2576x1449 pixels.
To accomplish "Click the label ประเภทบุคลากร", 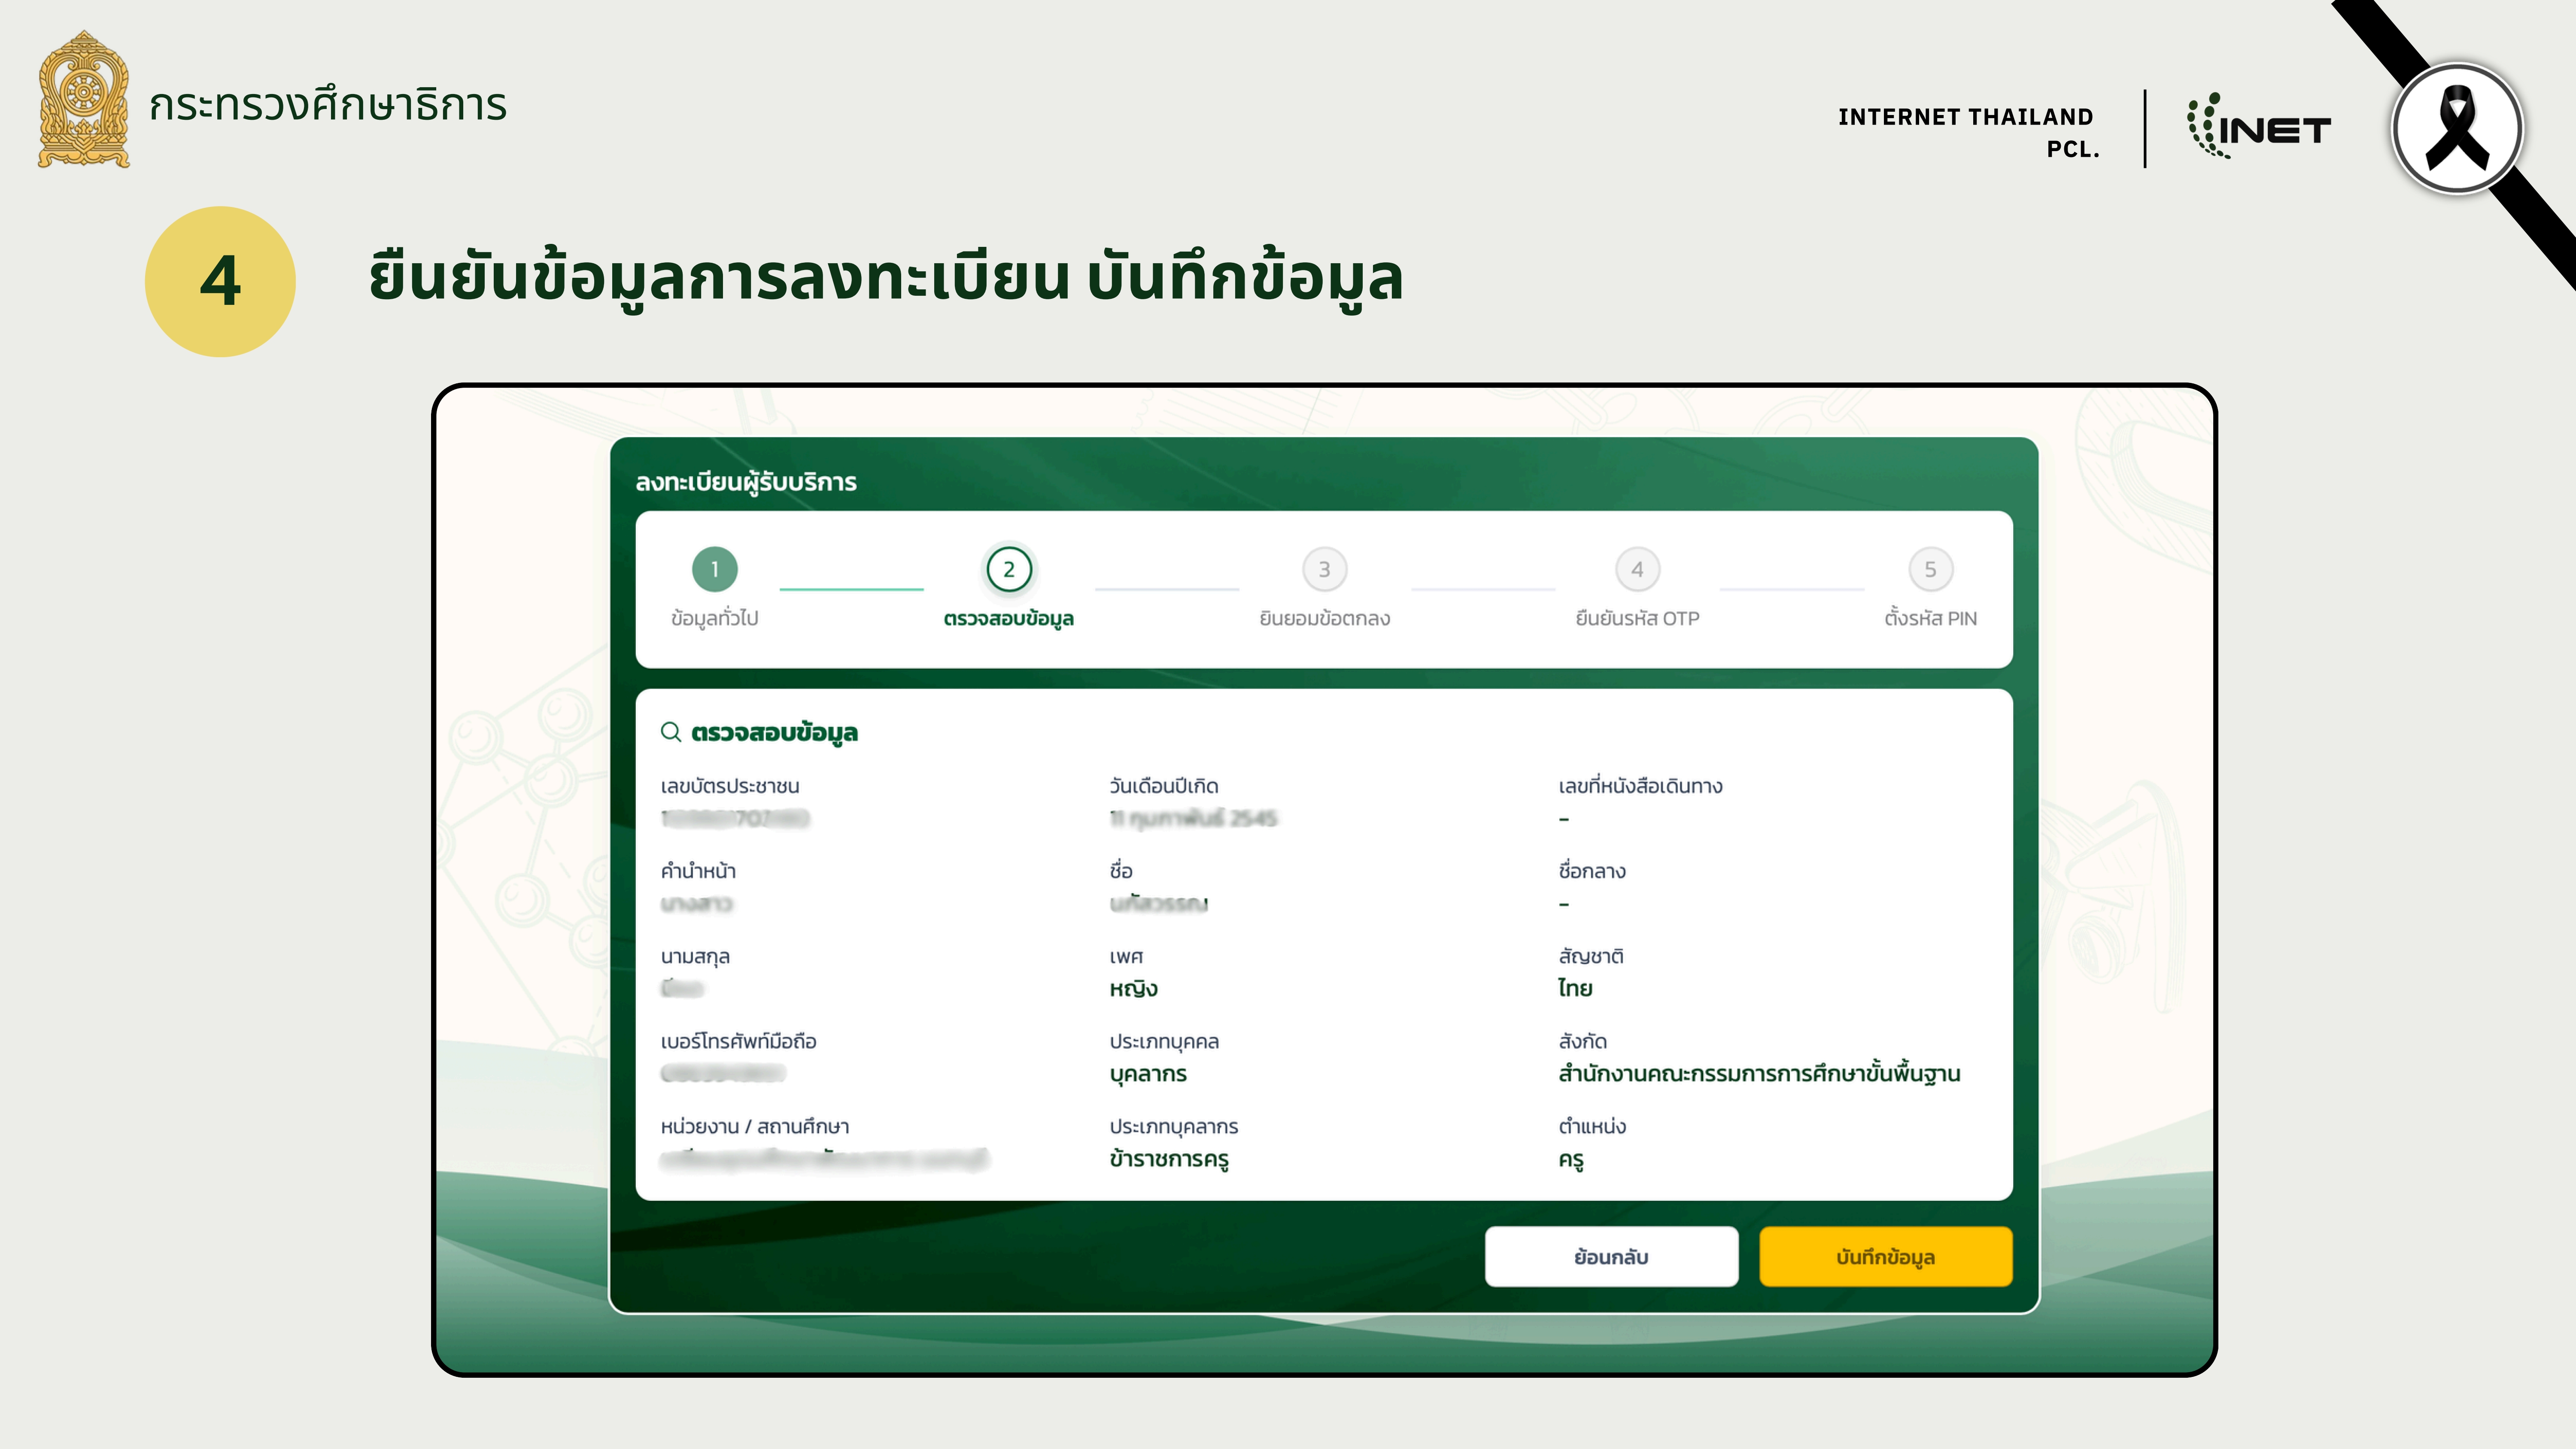I will point(1173,1127).
